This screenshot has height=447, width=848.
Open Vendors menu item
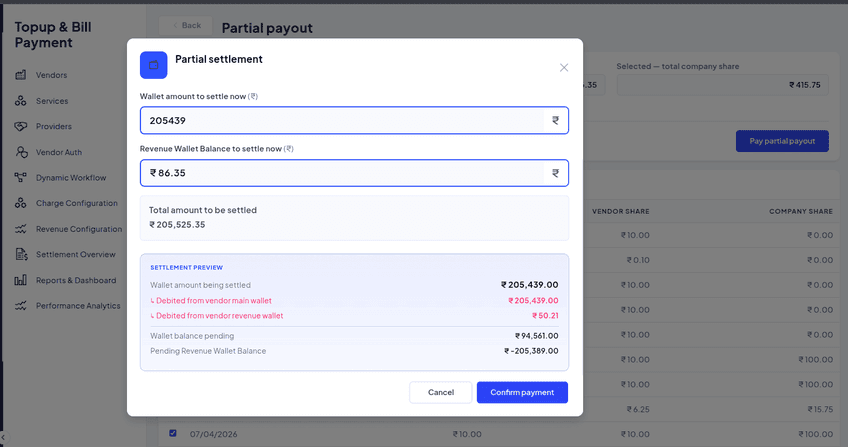coord(51,75)
